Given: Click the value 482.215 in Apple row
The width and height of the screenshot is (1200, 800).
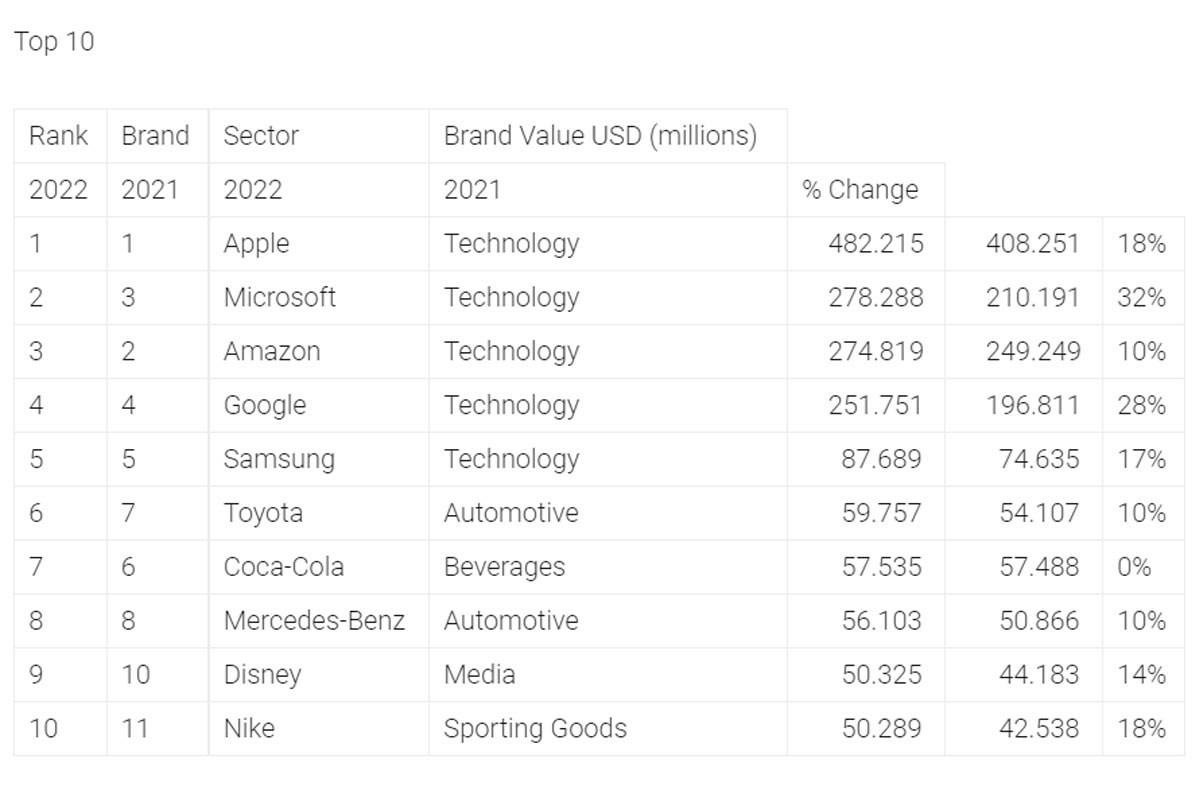Looking at the screenshot, I should pyautogui.click(x=876, y=244).
